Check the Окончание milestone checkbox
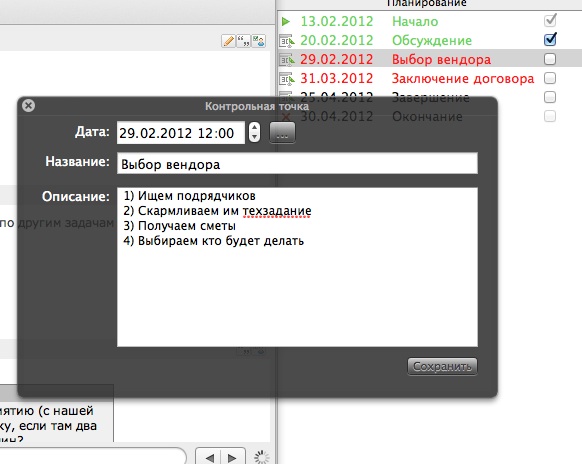This screenshot has height=464, width=582. tap(550, 116)
